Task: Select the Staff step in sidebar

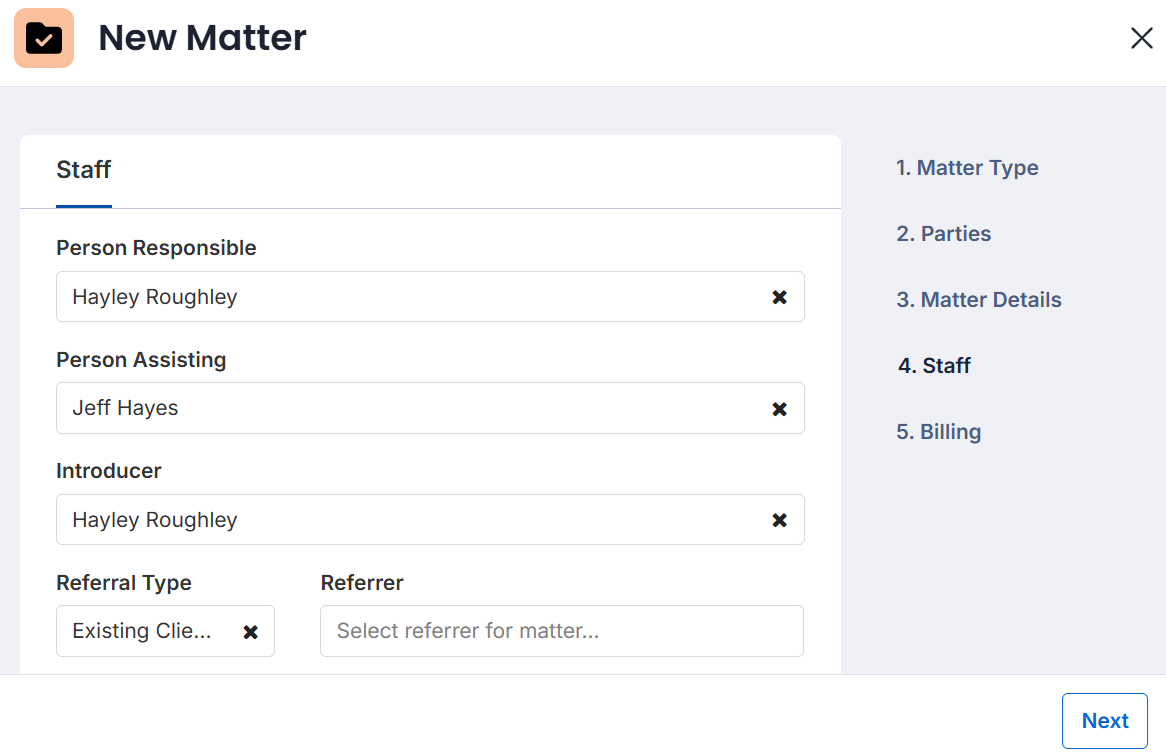Action: [934, 366]
